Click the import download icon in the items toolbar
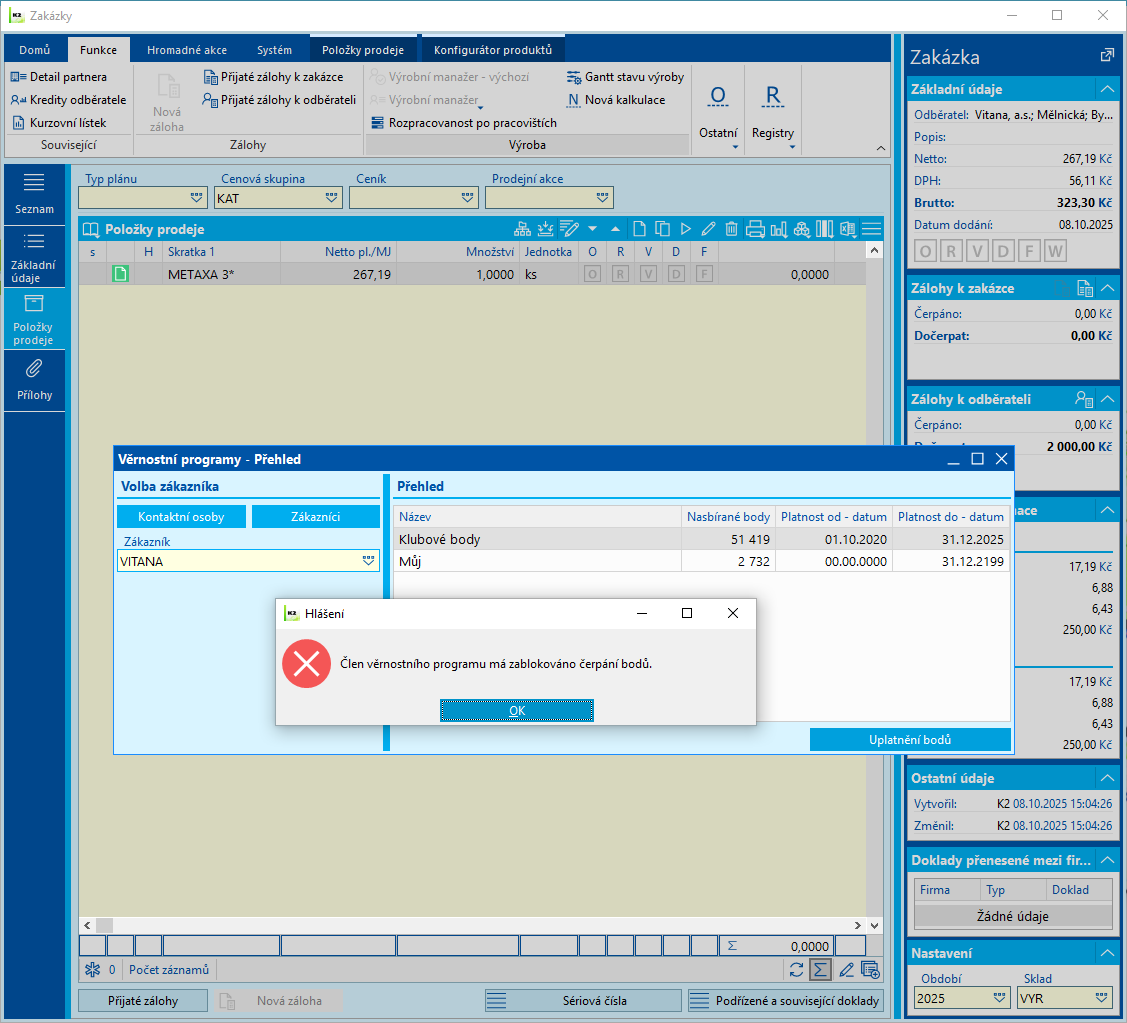1127x1023 pixels. coord(546,229)
